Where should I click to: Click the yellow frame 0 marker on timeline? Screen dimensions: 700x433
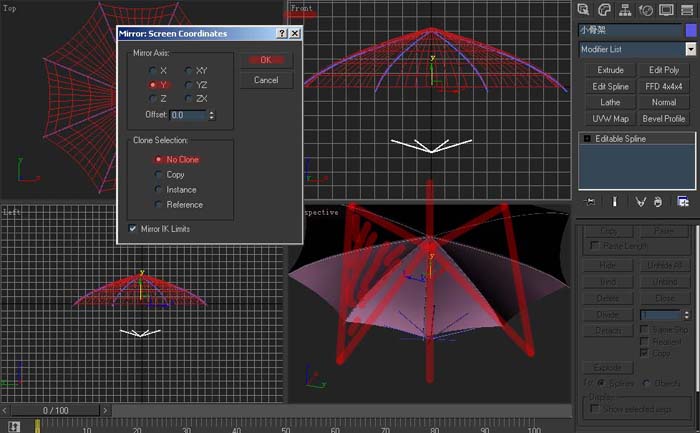(38, 426)
